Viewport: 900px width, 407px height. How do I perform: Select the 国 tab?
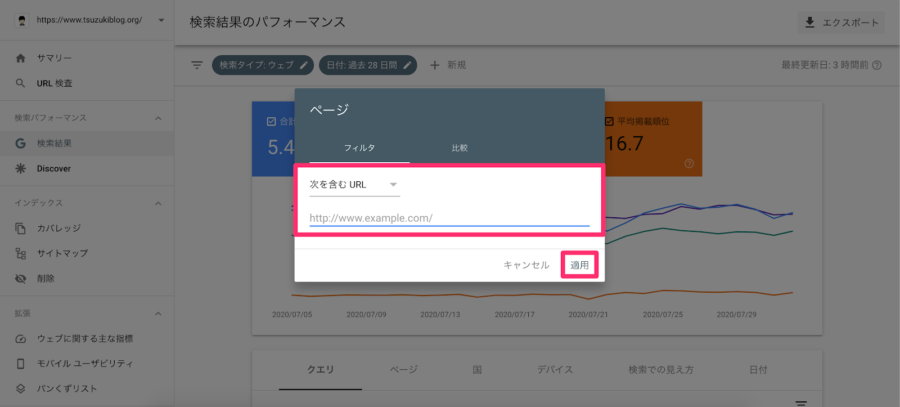point(477,370)
